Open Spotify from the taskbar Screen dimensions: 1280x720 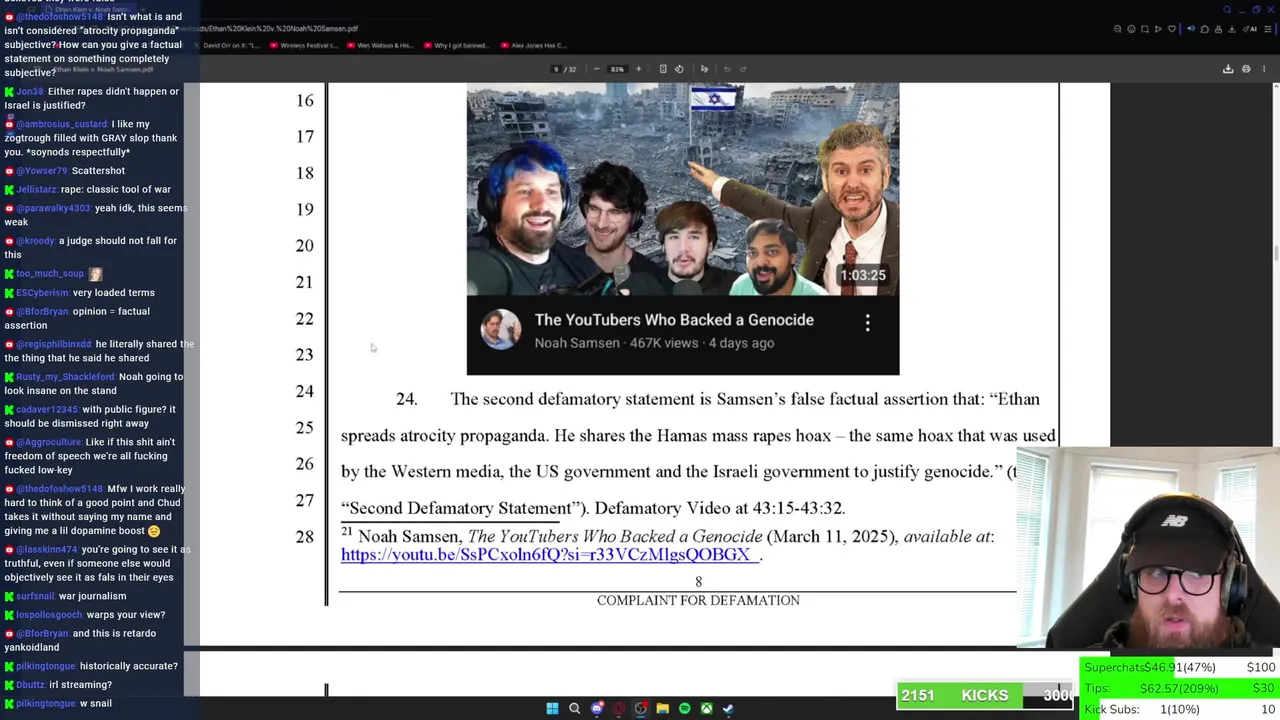[684, 709]
